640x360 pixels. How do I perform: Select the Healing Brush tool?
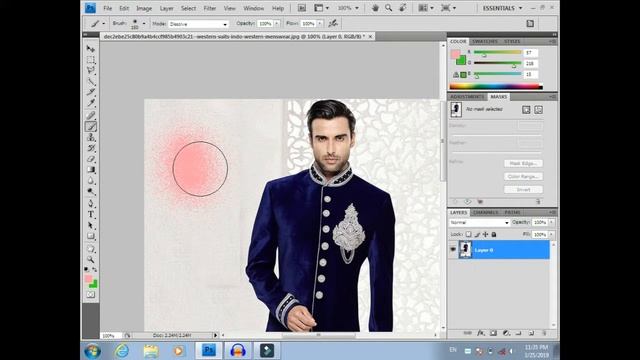[x=91, y=116]
